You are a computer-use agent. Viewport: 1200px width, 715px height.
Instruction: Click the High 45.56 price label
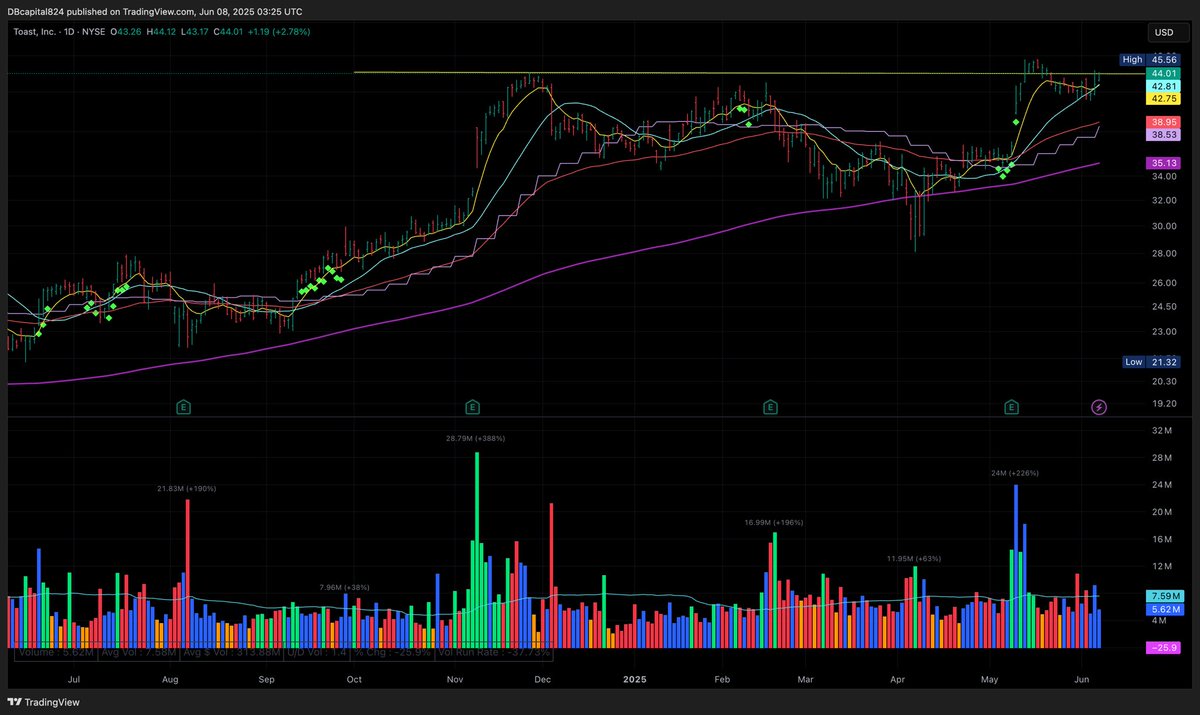pos(1149,60)
